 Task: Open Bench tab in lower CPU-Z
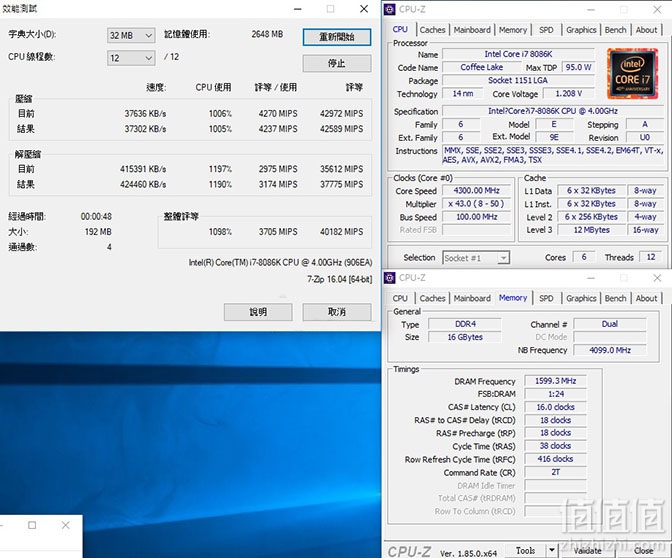click(615, 298)
